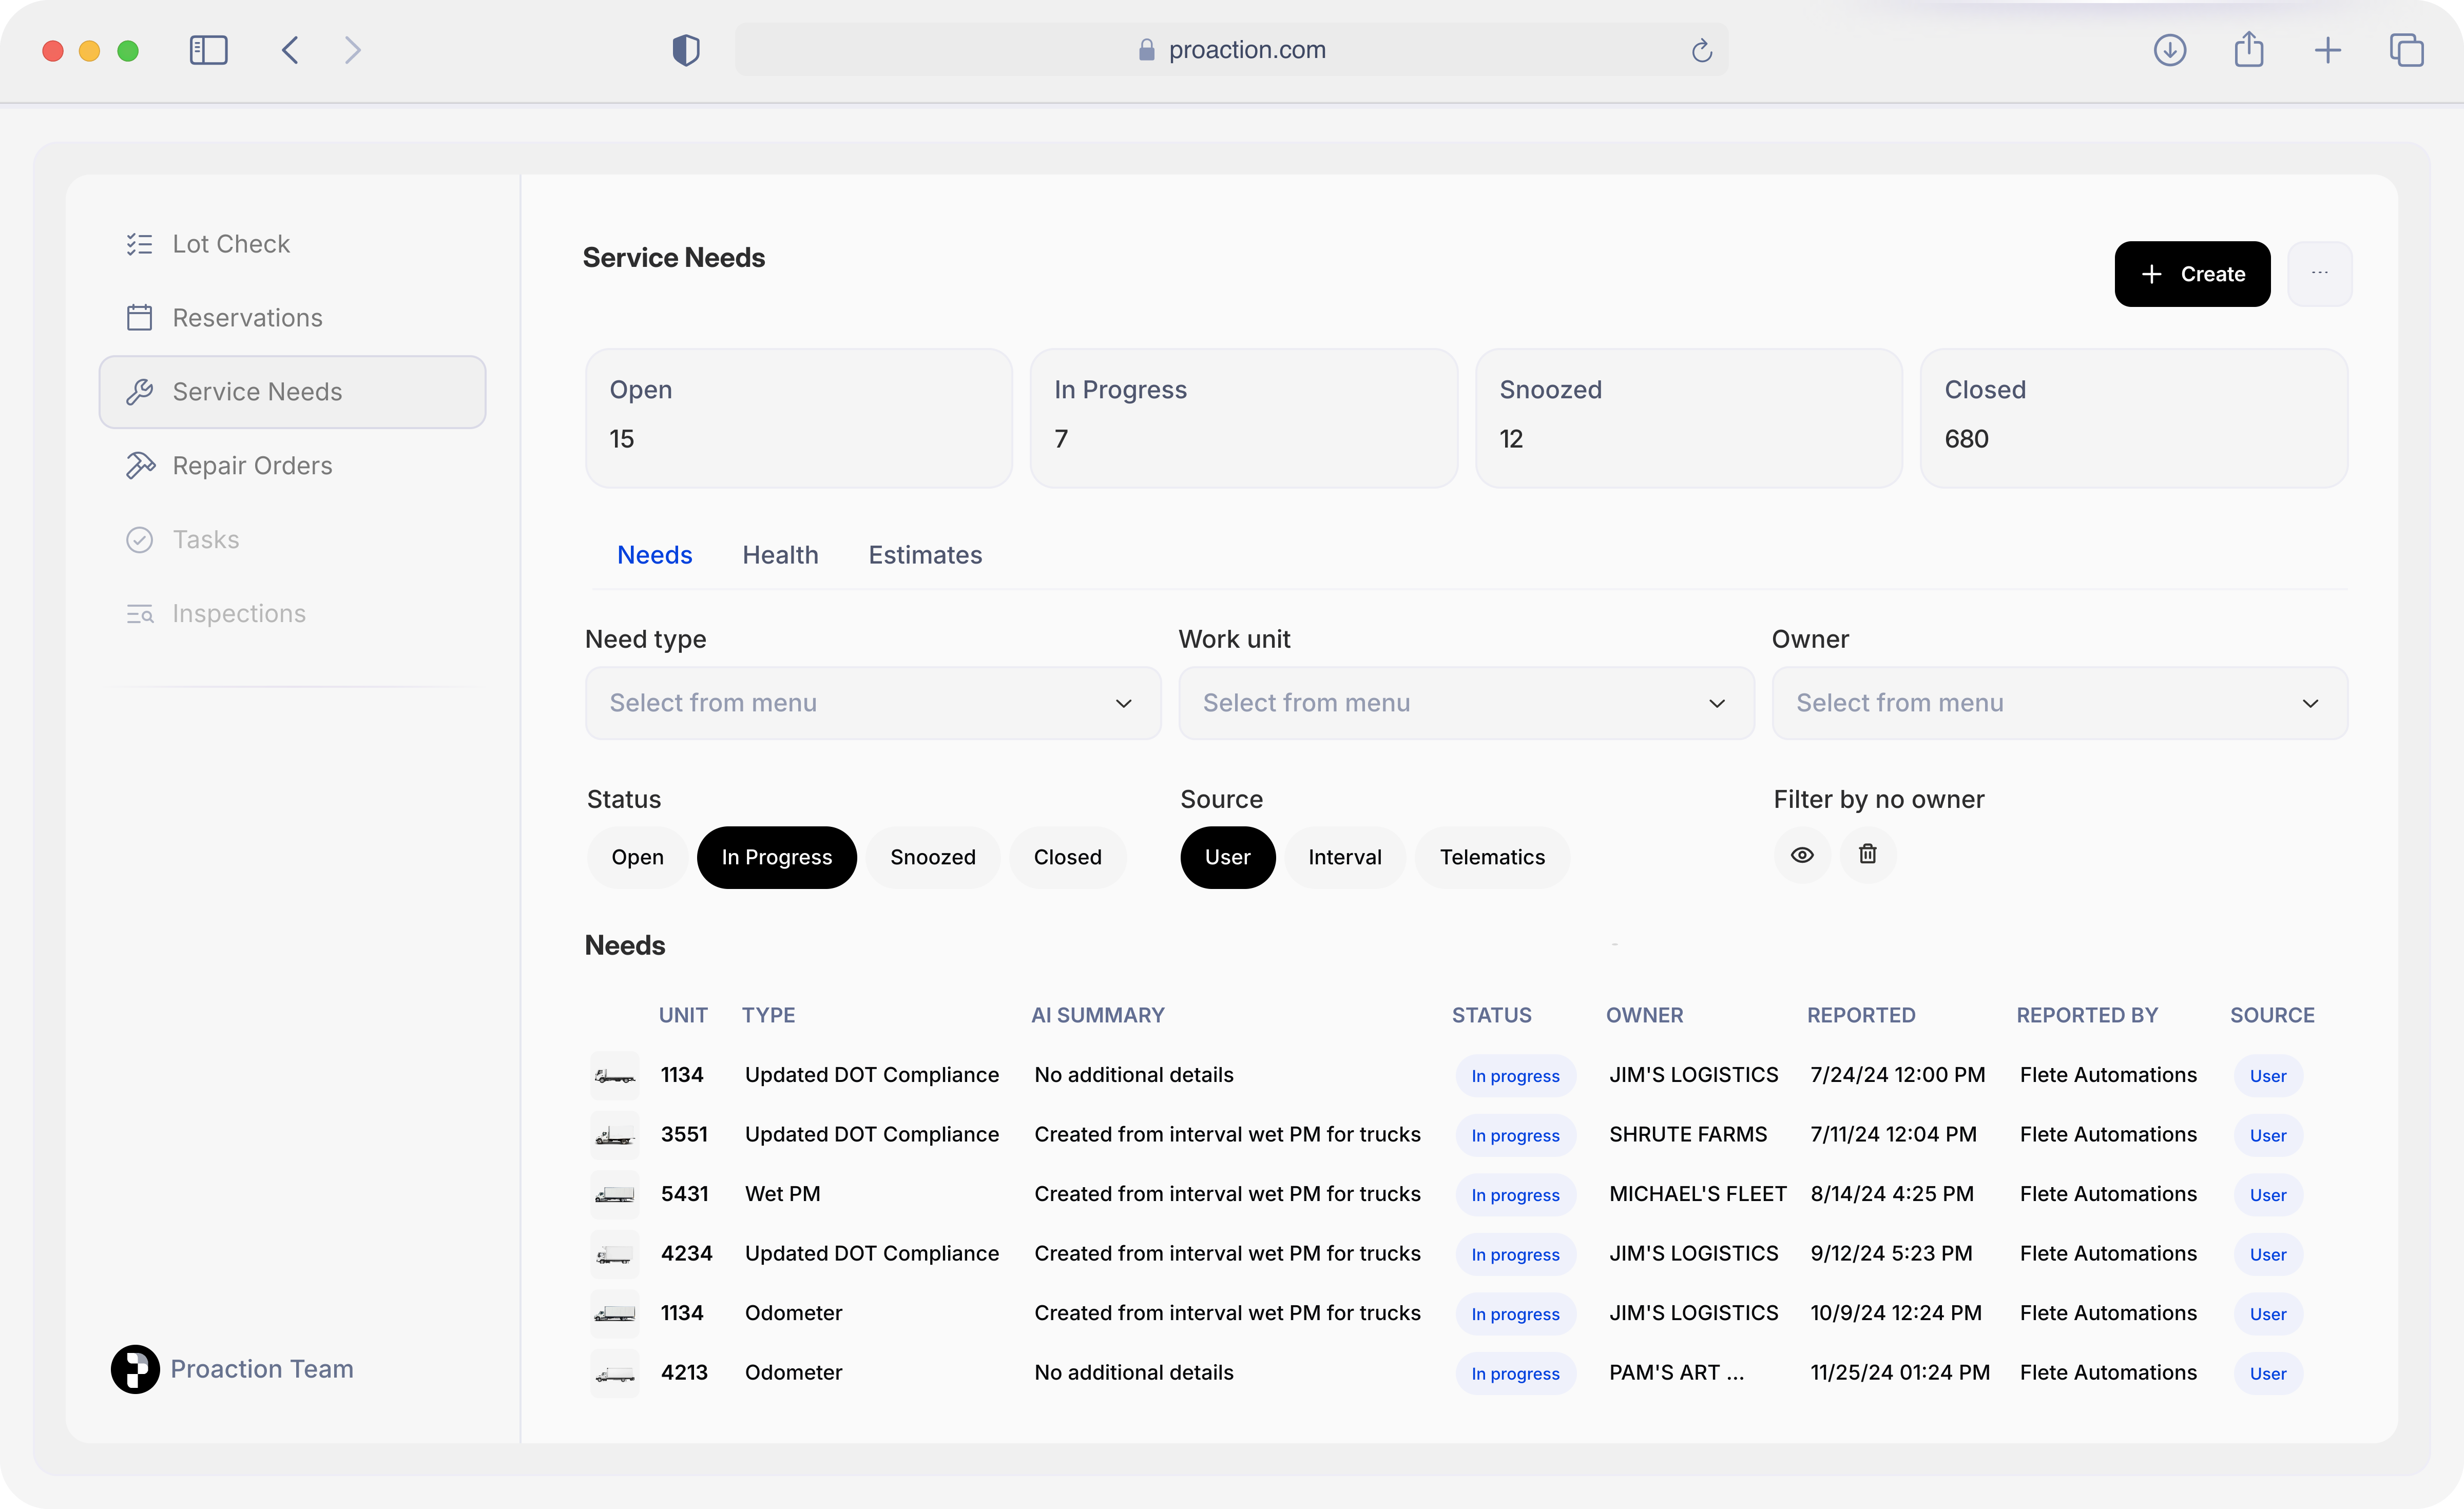Click truck thumbnail for unit 3551
Screen dimensions: 2464x1509
(x=614, y=1135)
